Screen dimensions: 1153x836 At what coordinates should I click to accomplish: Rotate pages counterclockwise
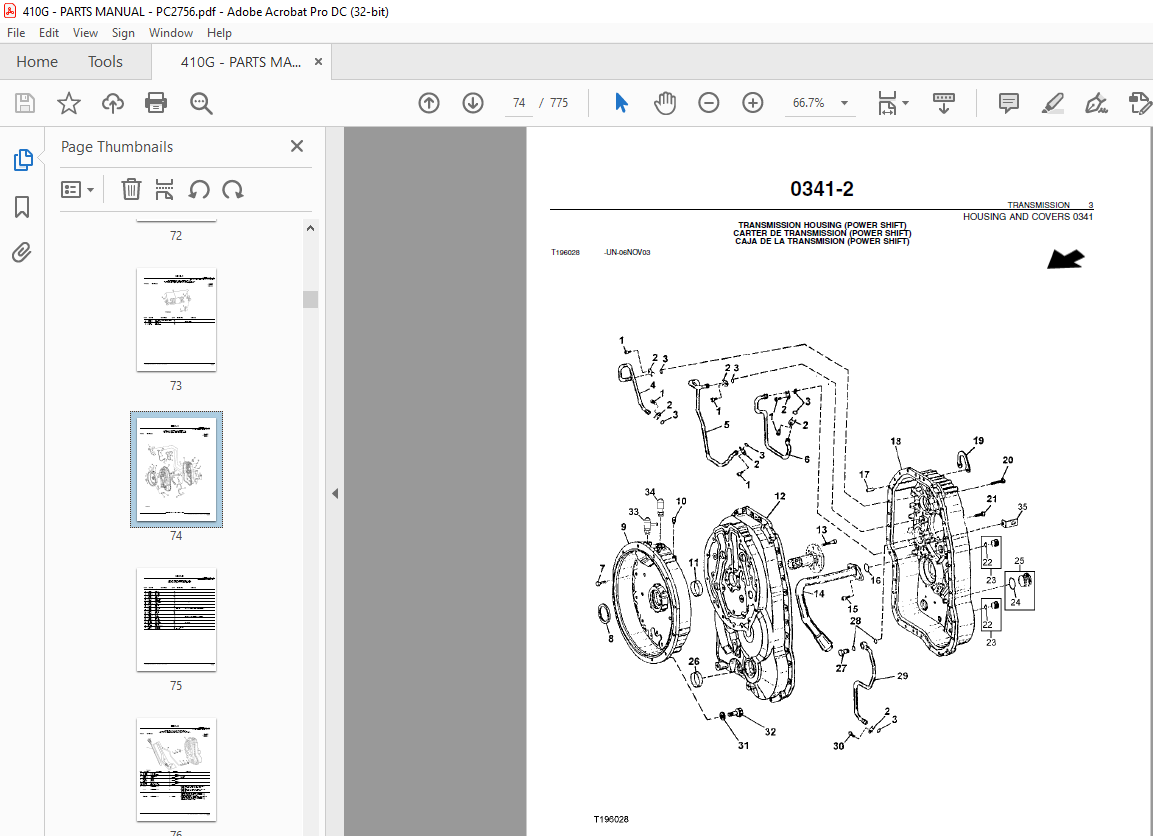(199, 190)
